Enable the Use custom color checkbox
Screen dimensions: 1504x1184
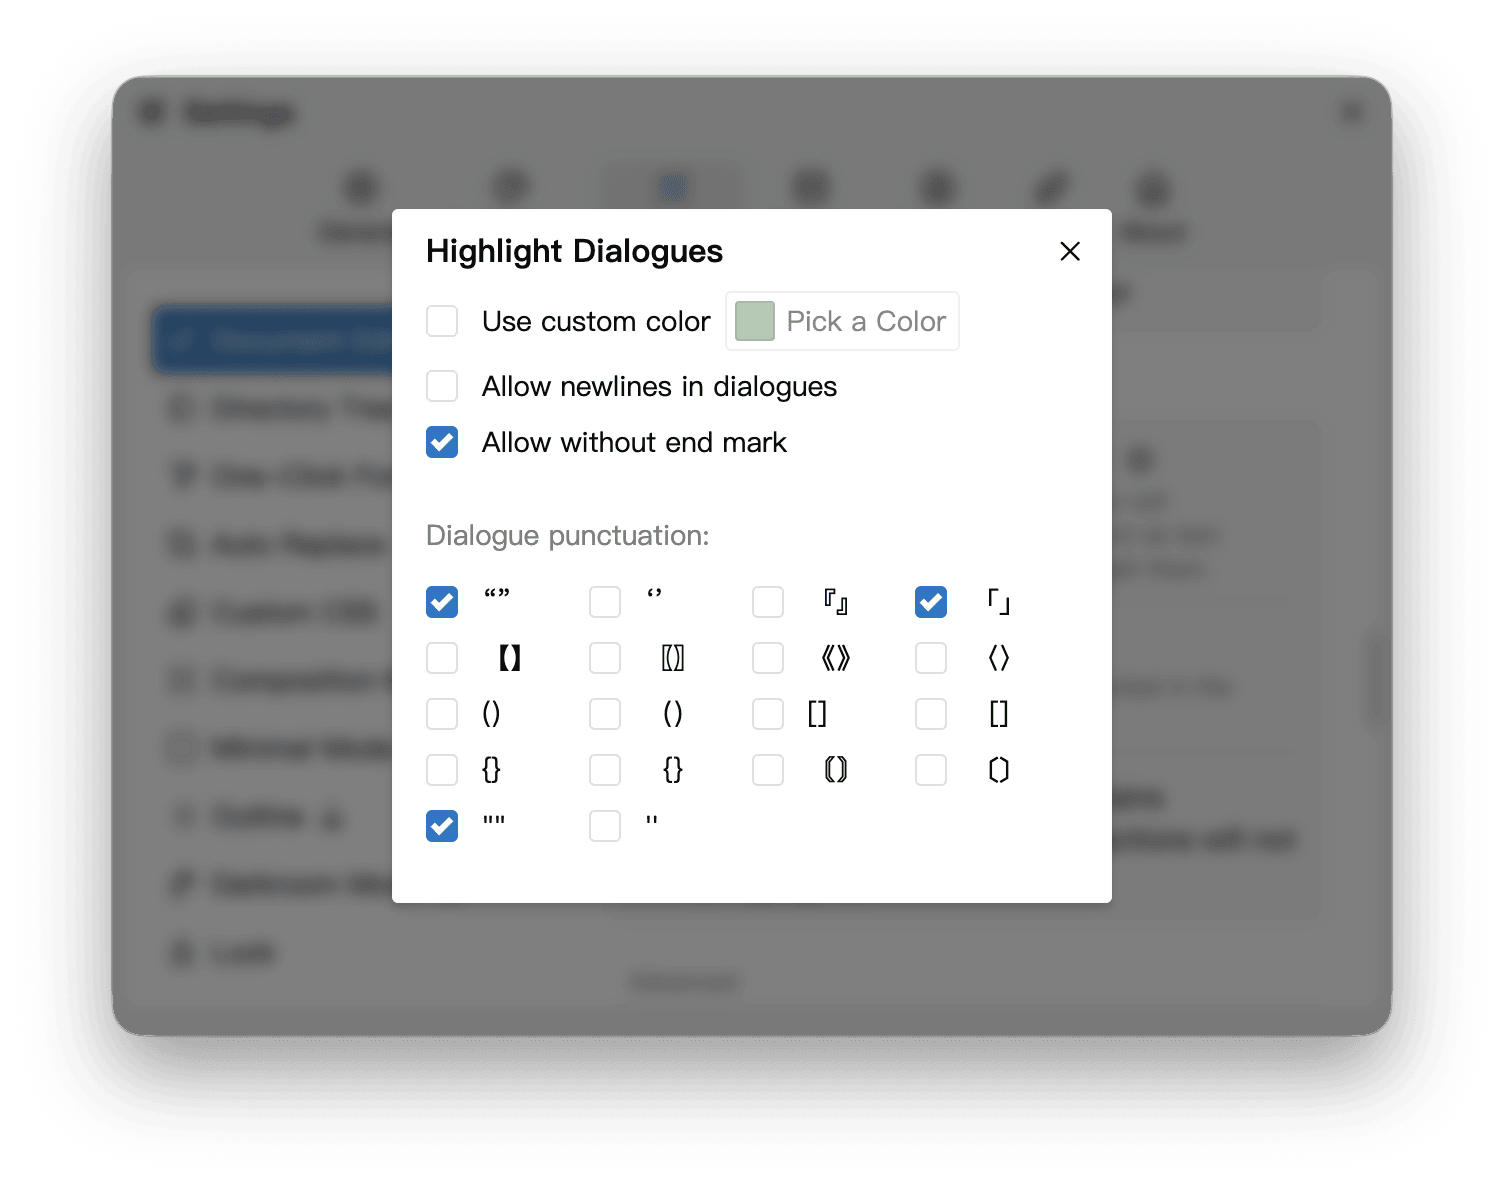tap(442, 322)
